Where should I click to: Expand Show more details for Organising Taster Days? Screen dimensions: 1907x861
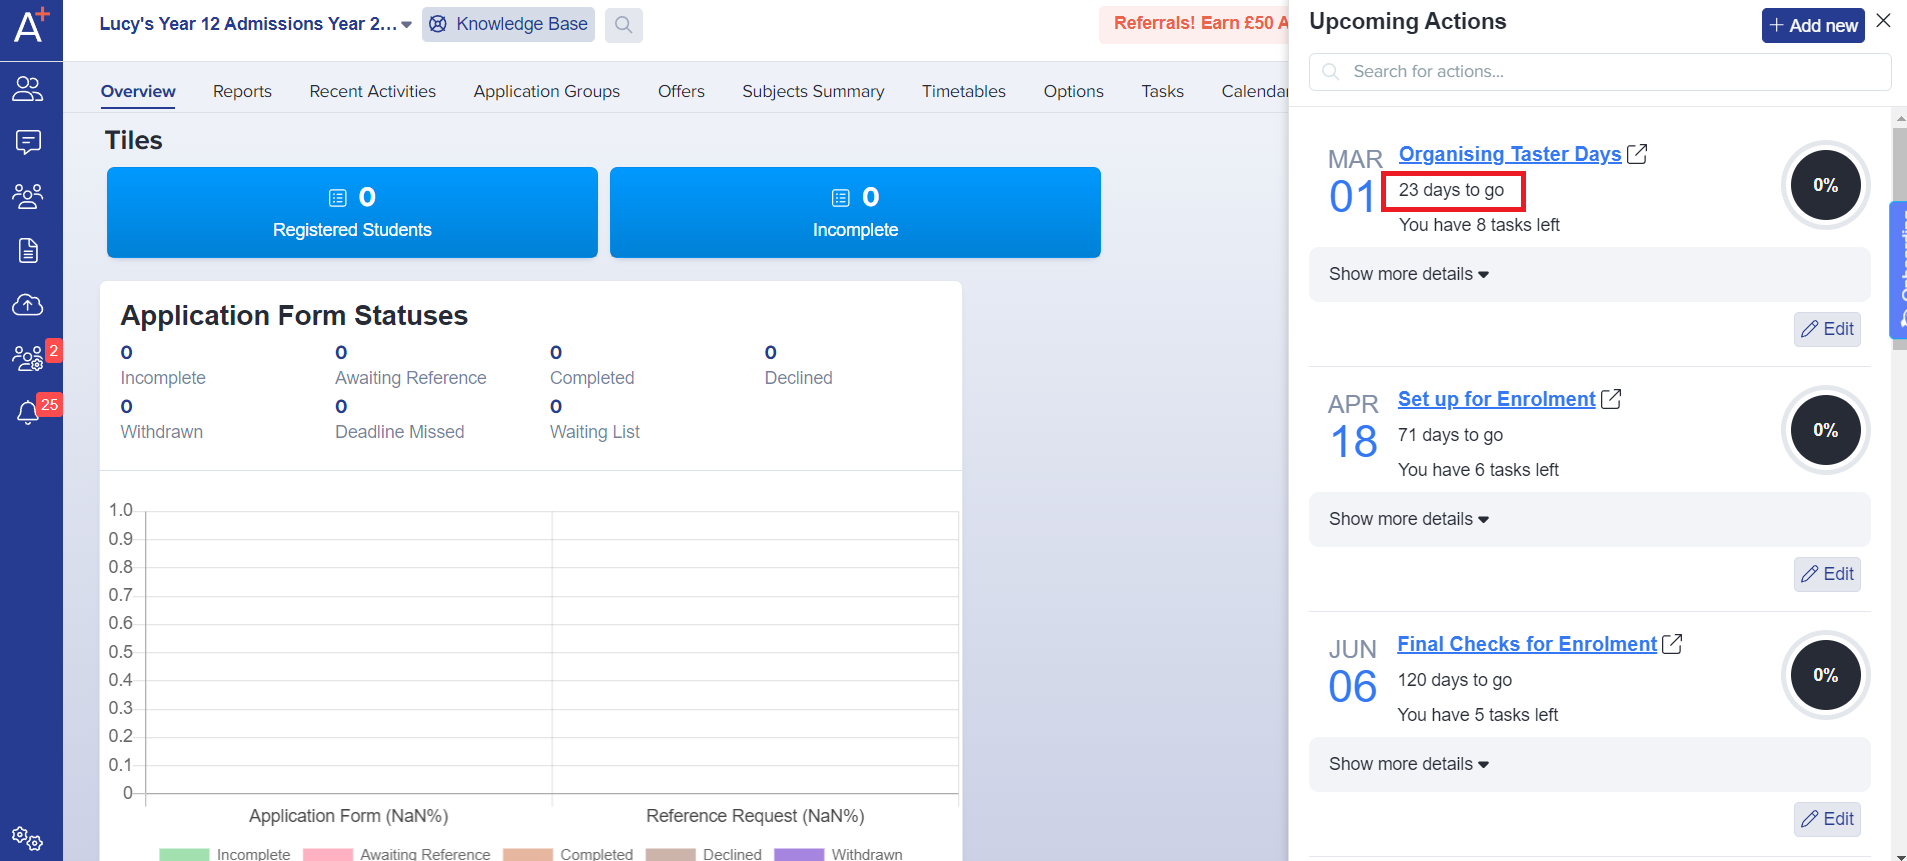pyautogui.click(x=1408, y=274)
